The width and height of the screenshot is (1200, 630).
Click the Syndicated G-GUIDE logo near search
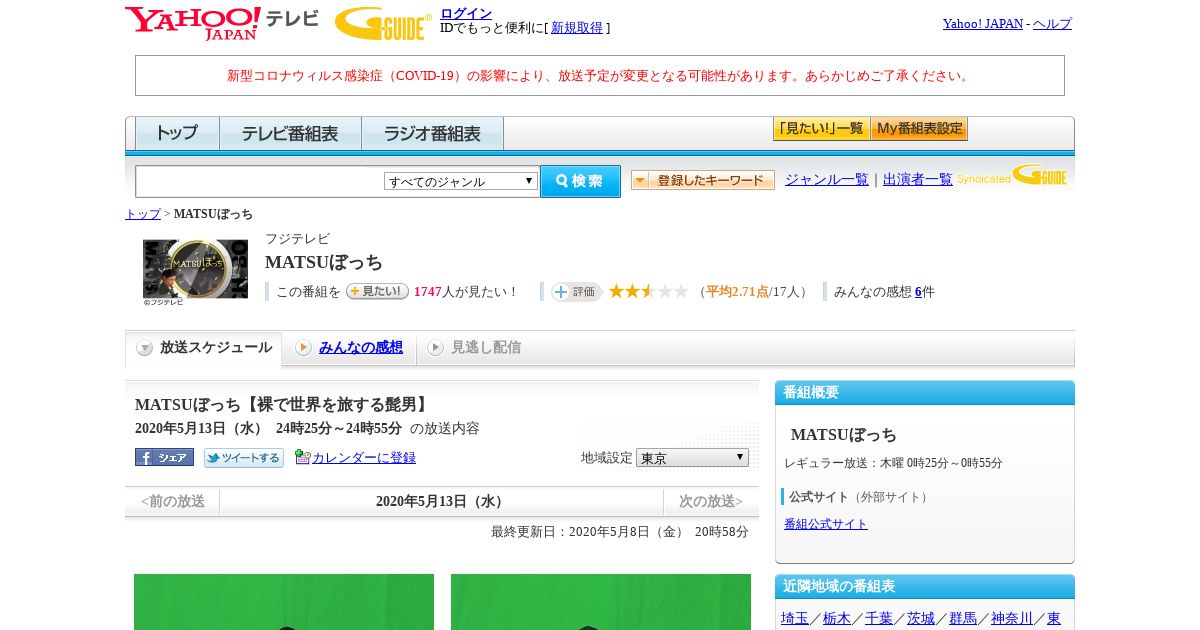pos(1011,176)
